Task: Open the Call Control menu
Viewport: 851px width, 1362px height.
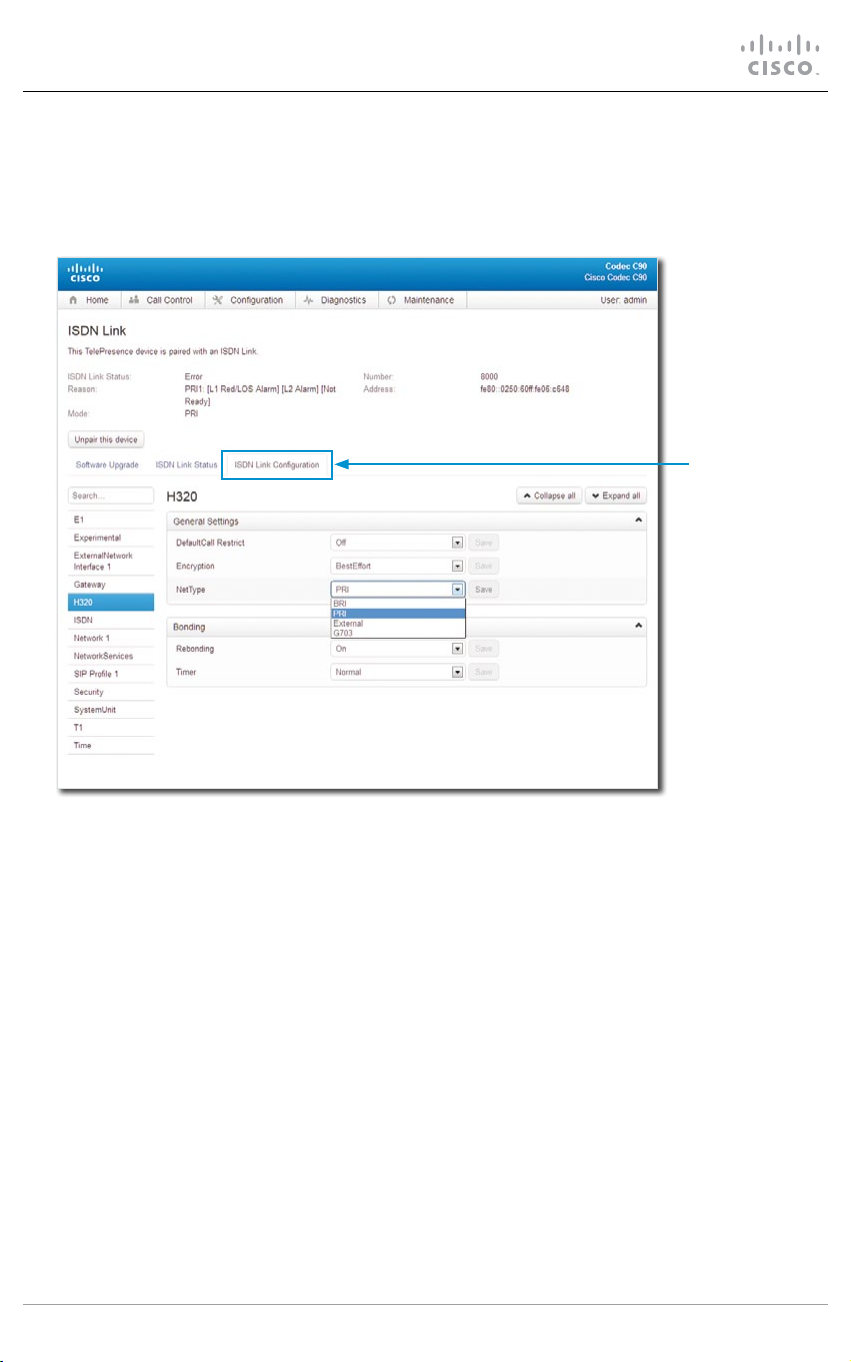Action: pos(162,300)
